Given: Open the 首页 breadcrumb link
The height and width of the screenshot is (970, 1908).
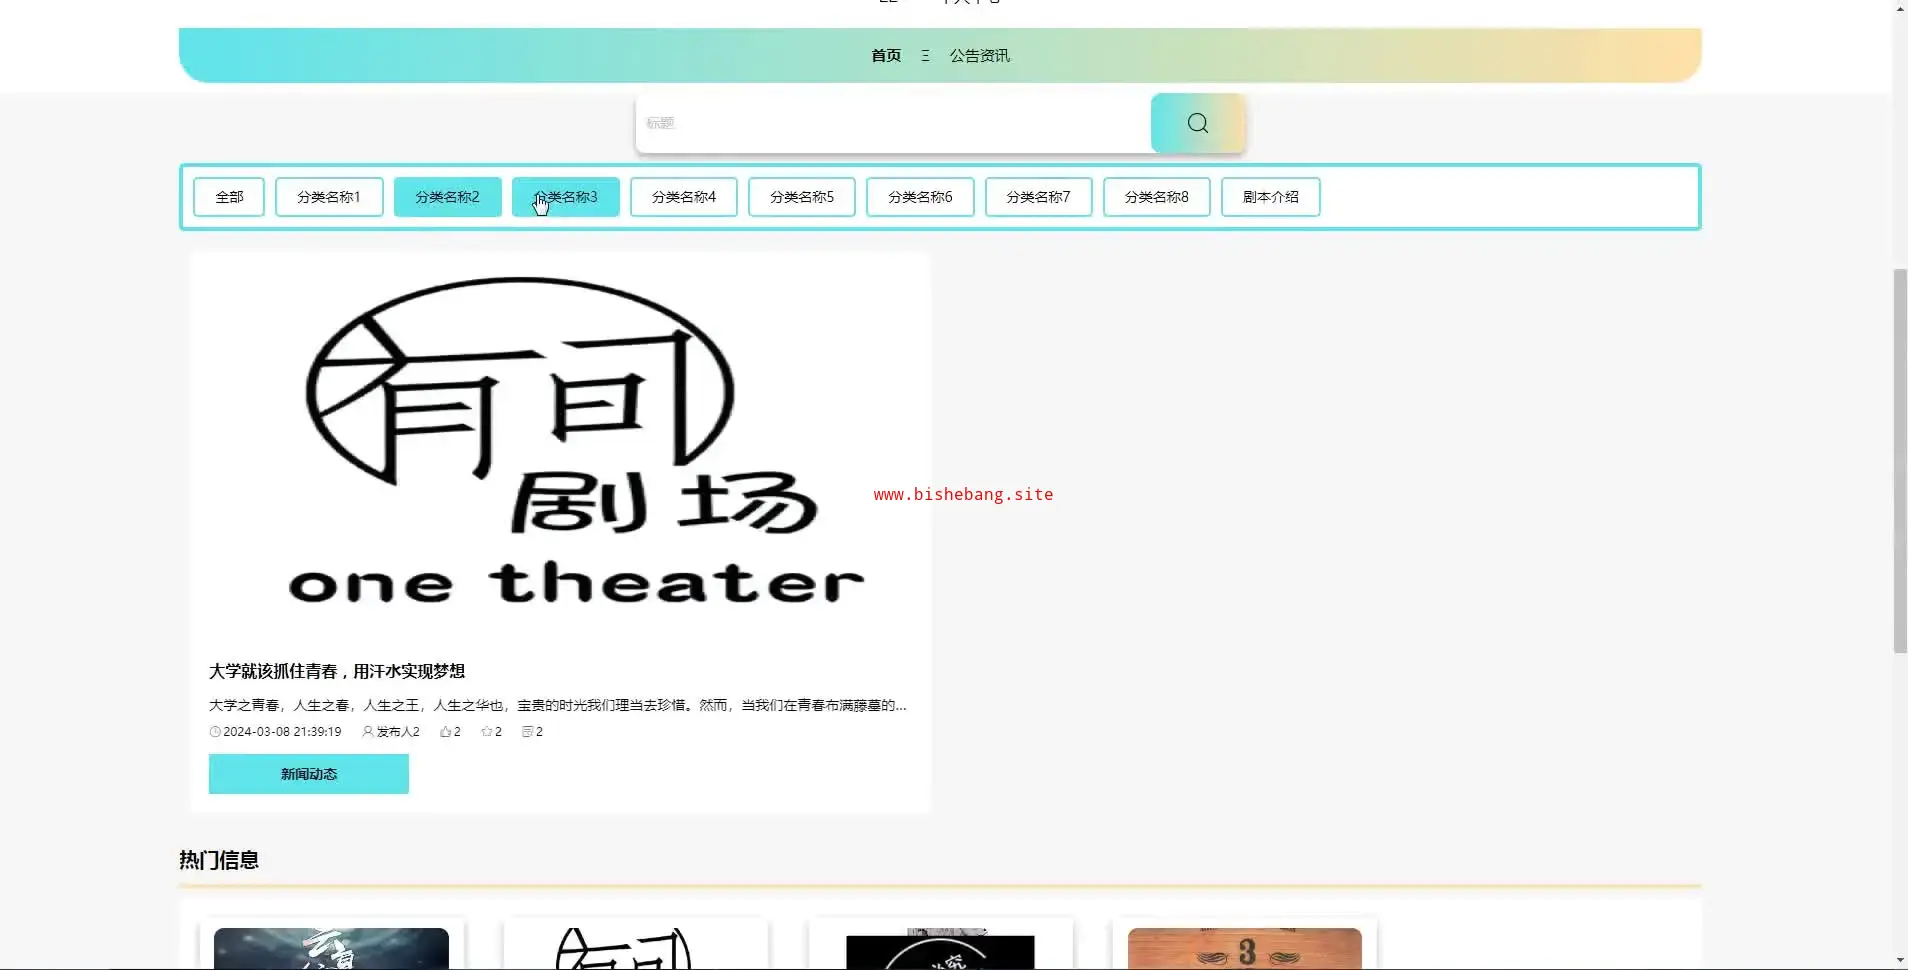Looking at the screenshot, I should [885, 56].
